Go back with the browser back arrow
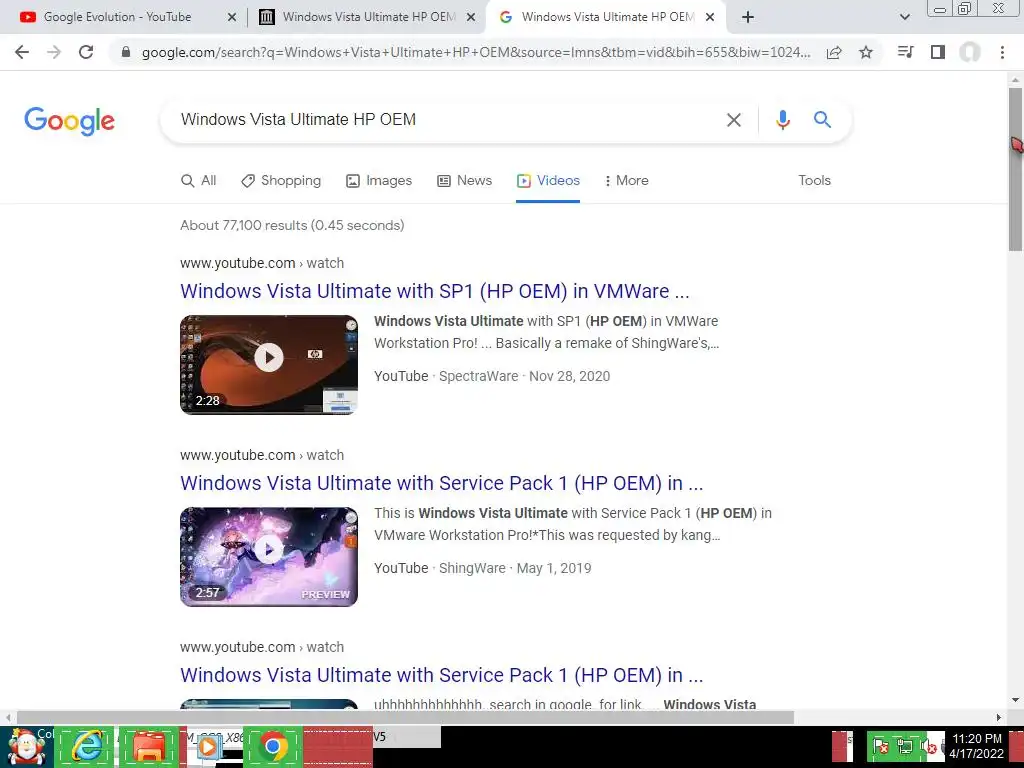This screenshot has width=1024, height=768. pyautogui.click(x=22, y=52)
